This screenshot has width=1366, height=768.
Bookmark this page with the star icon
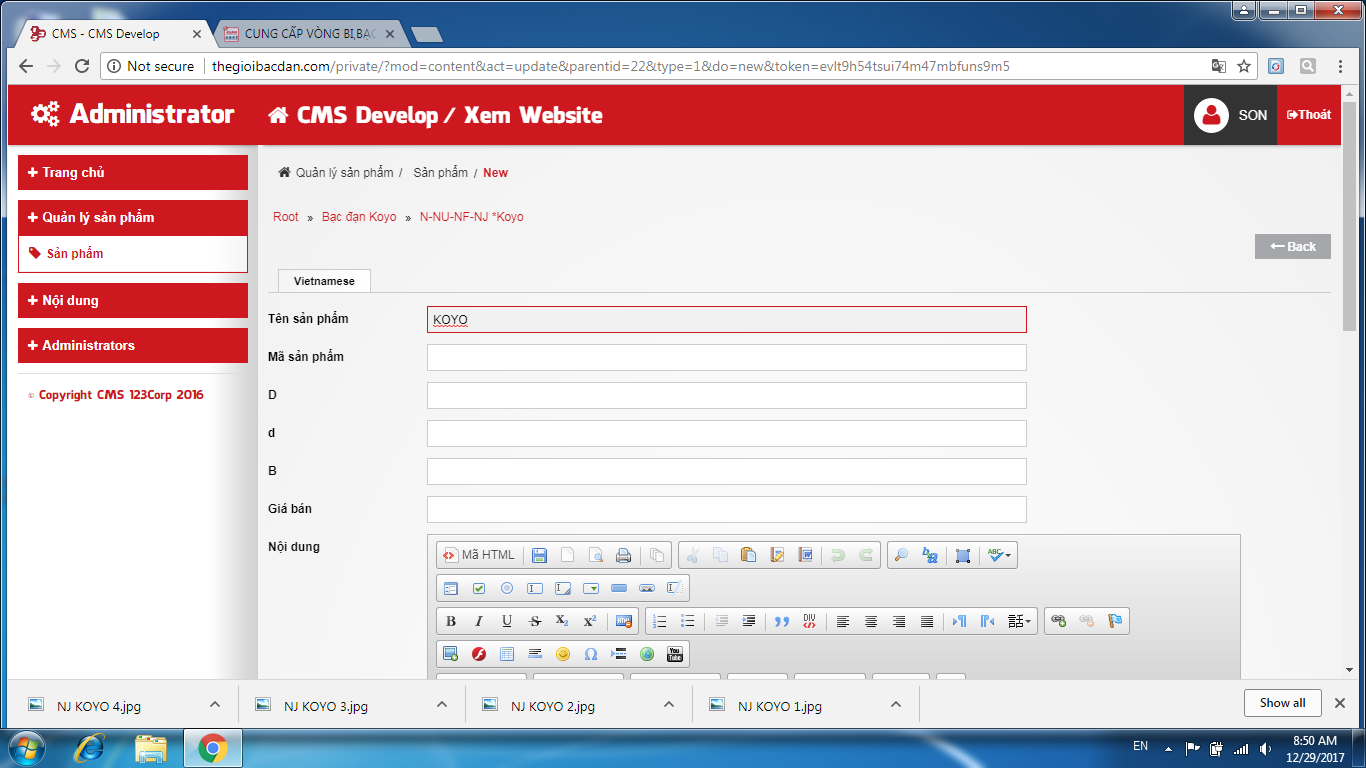1244,66
